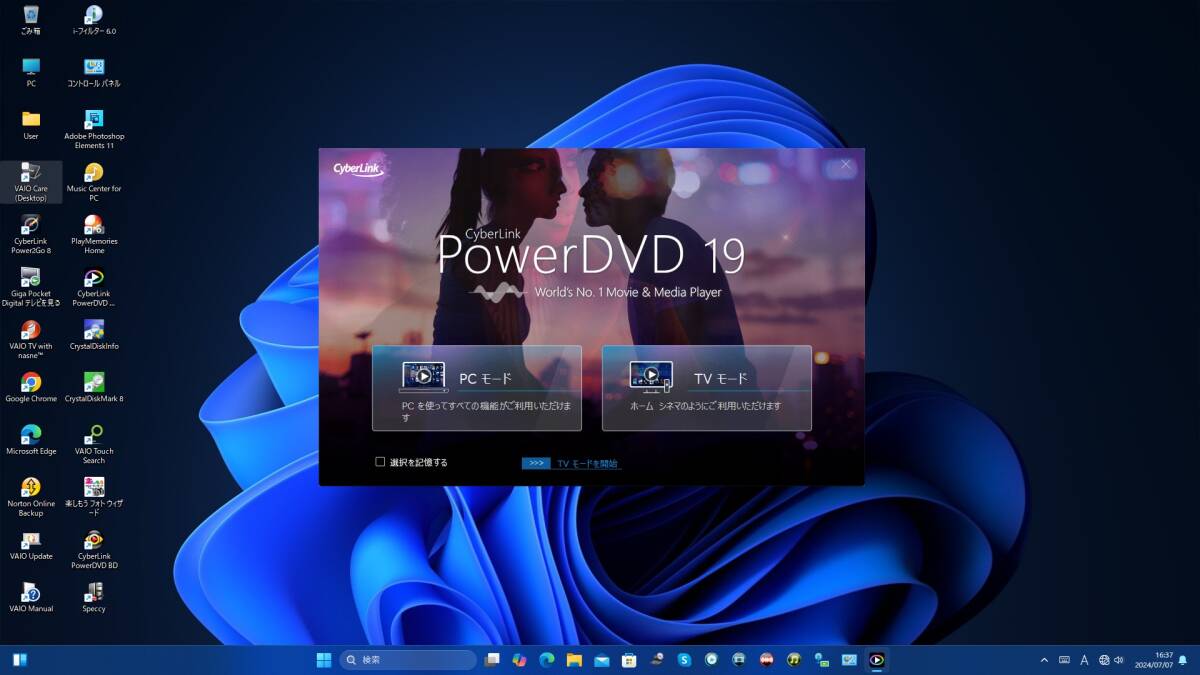This screenshot has height=675, width=1200.
Task: Click the CyberLink logo in the dialog
Action: pos(358,169)
